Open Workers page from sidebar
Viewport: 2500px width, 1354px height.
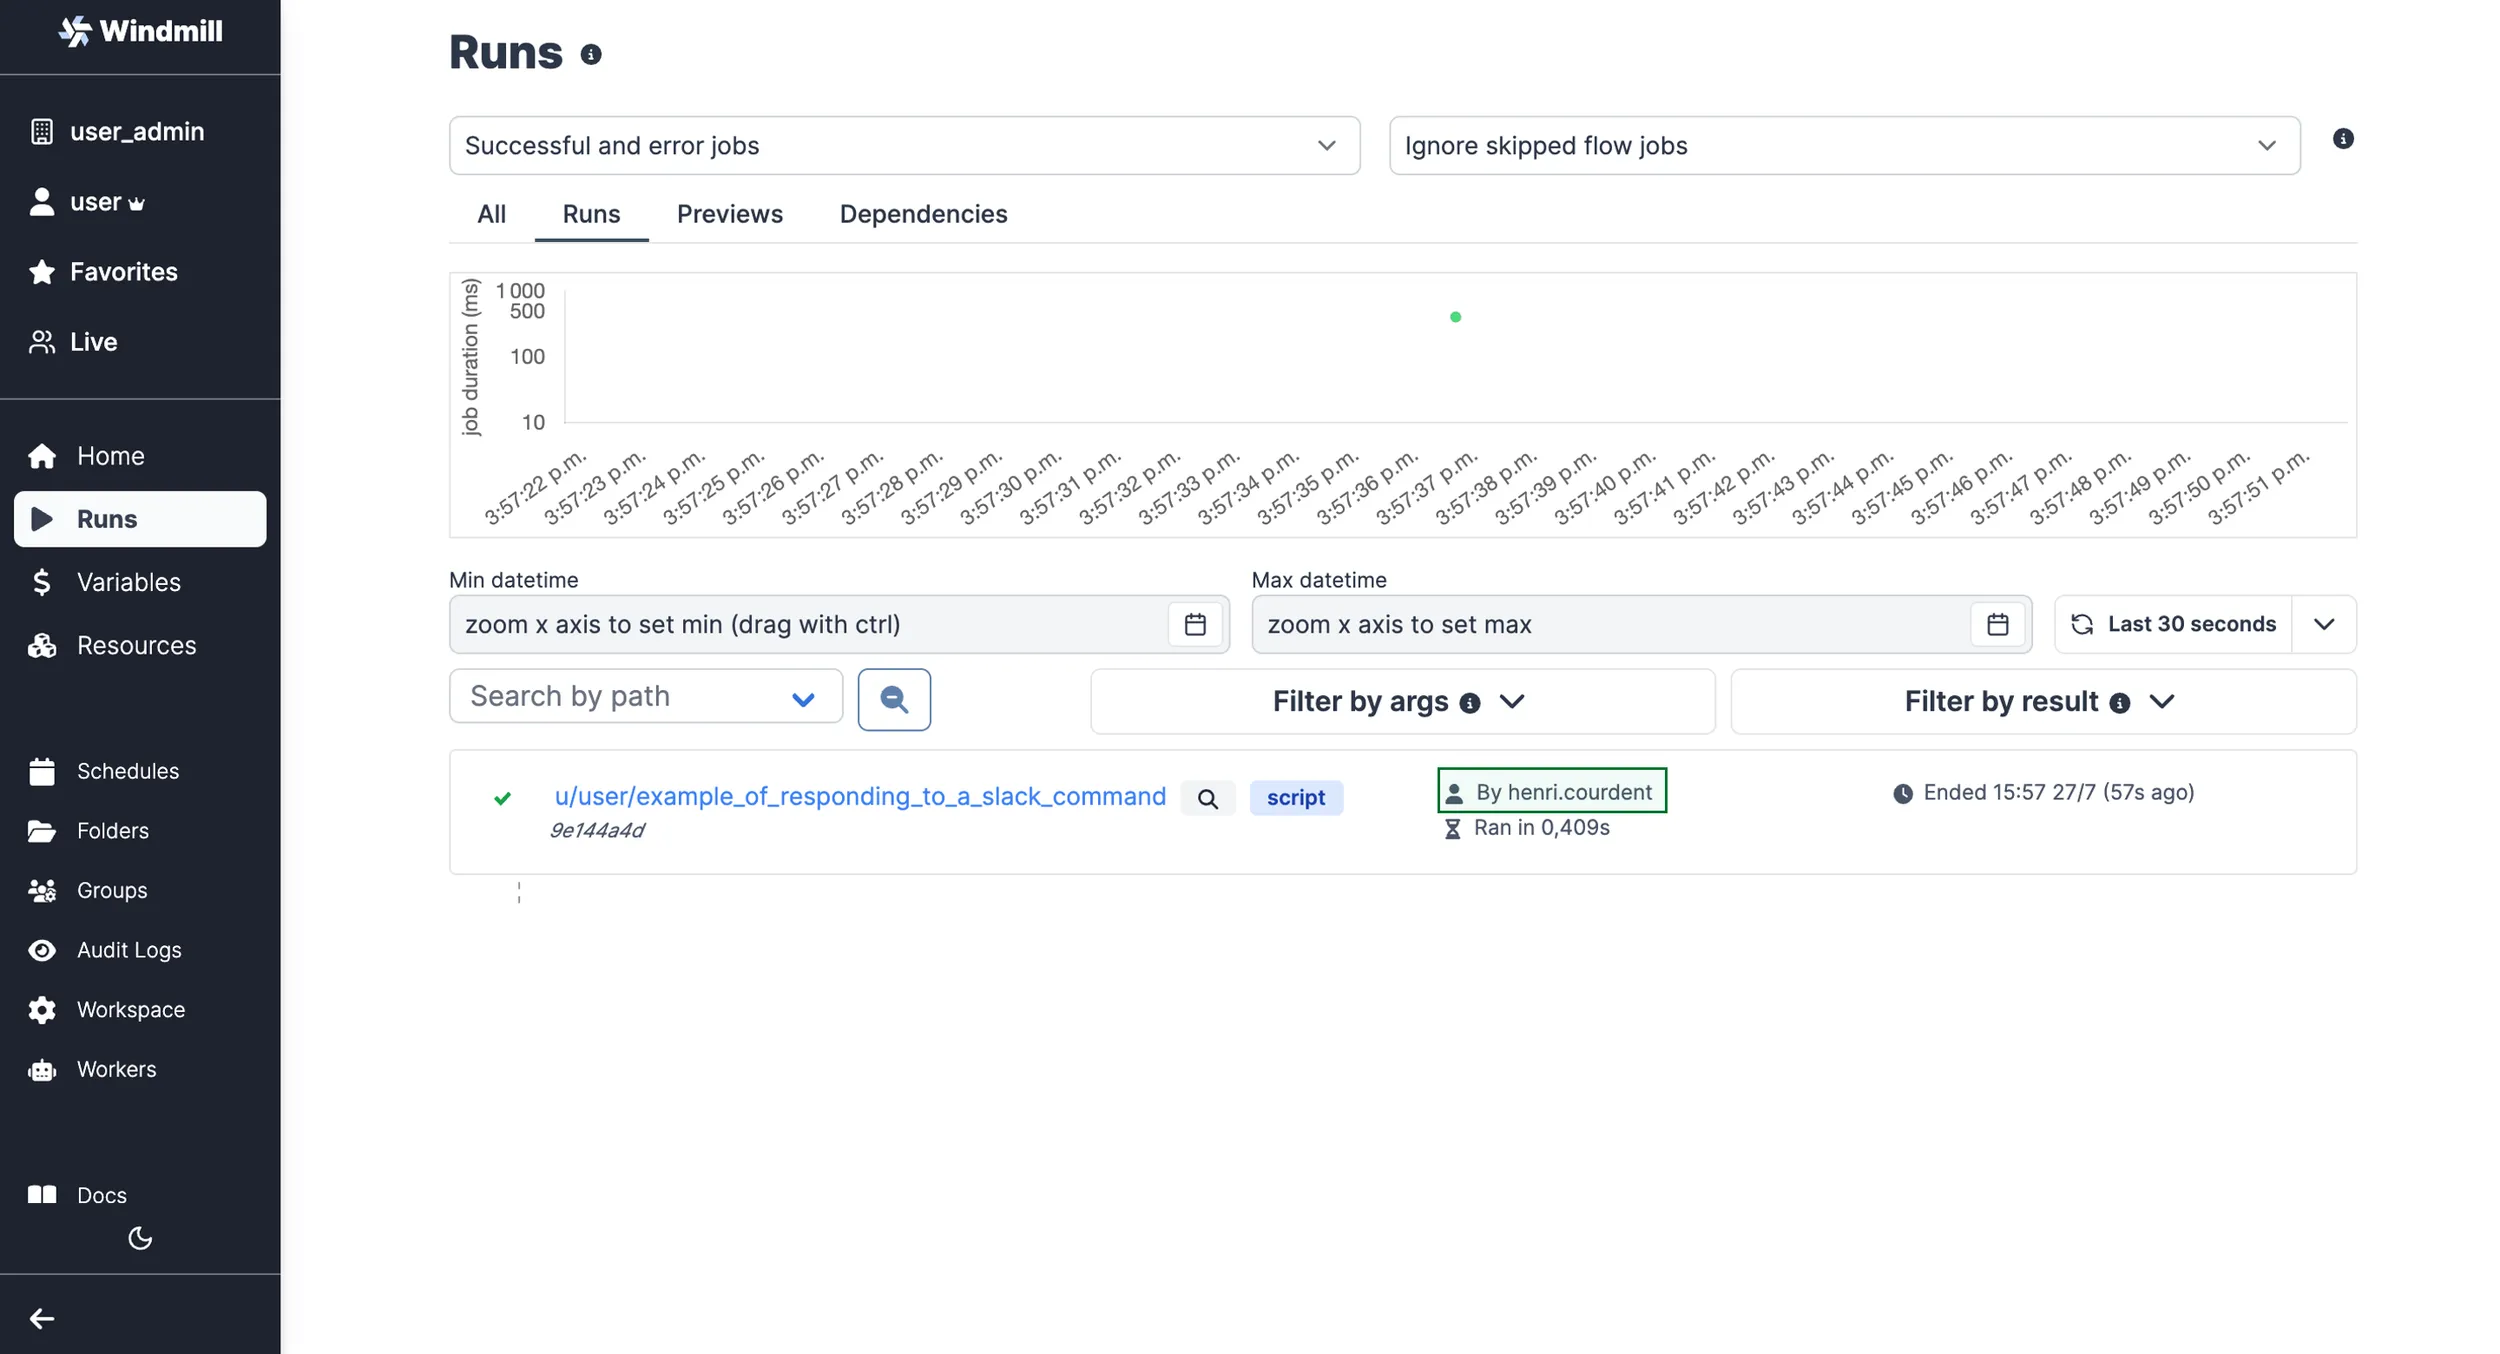[x=116, y=1069]
